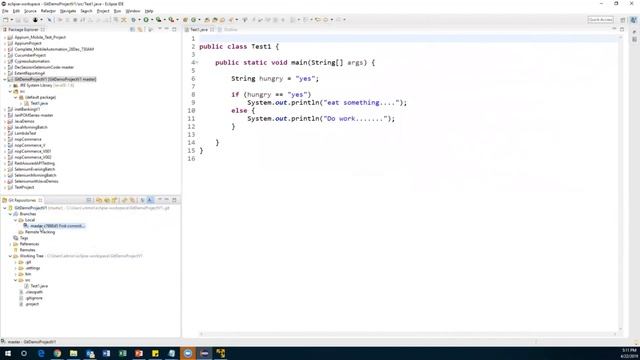Click the editor vertical scrollbar

pyautogui.click(x=620, y=182)
